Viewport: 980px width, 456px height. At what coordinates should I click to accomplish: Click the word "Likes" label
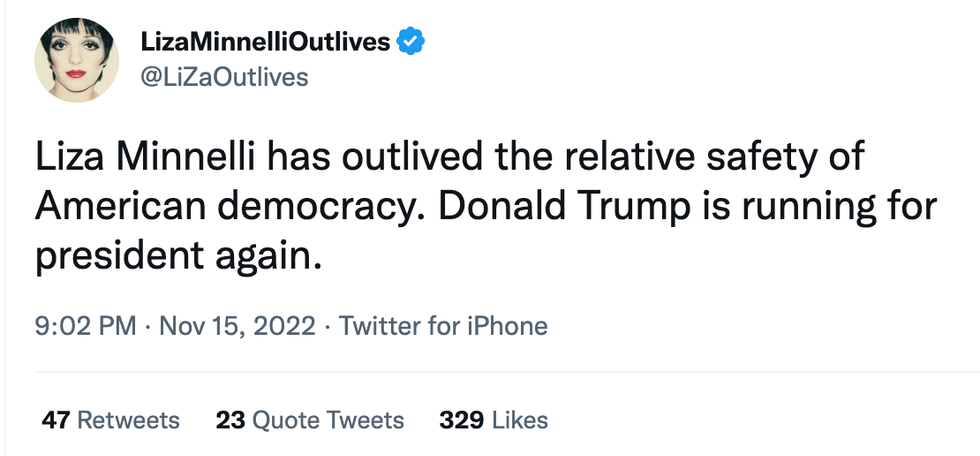(519, 420)
